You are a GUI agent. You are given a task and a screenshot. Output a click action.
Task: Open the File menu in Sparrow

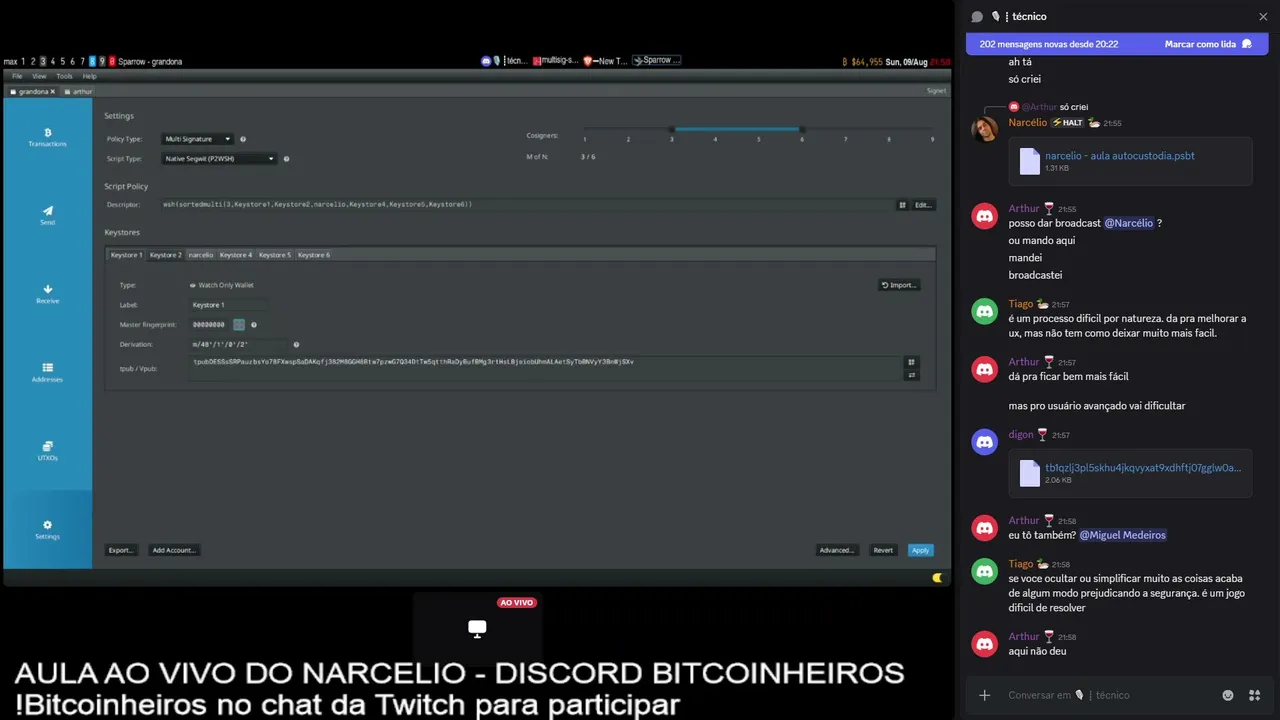click(x=17, y=76)
